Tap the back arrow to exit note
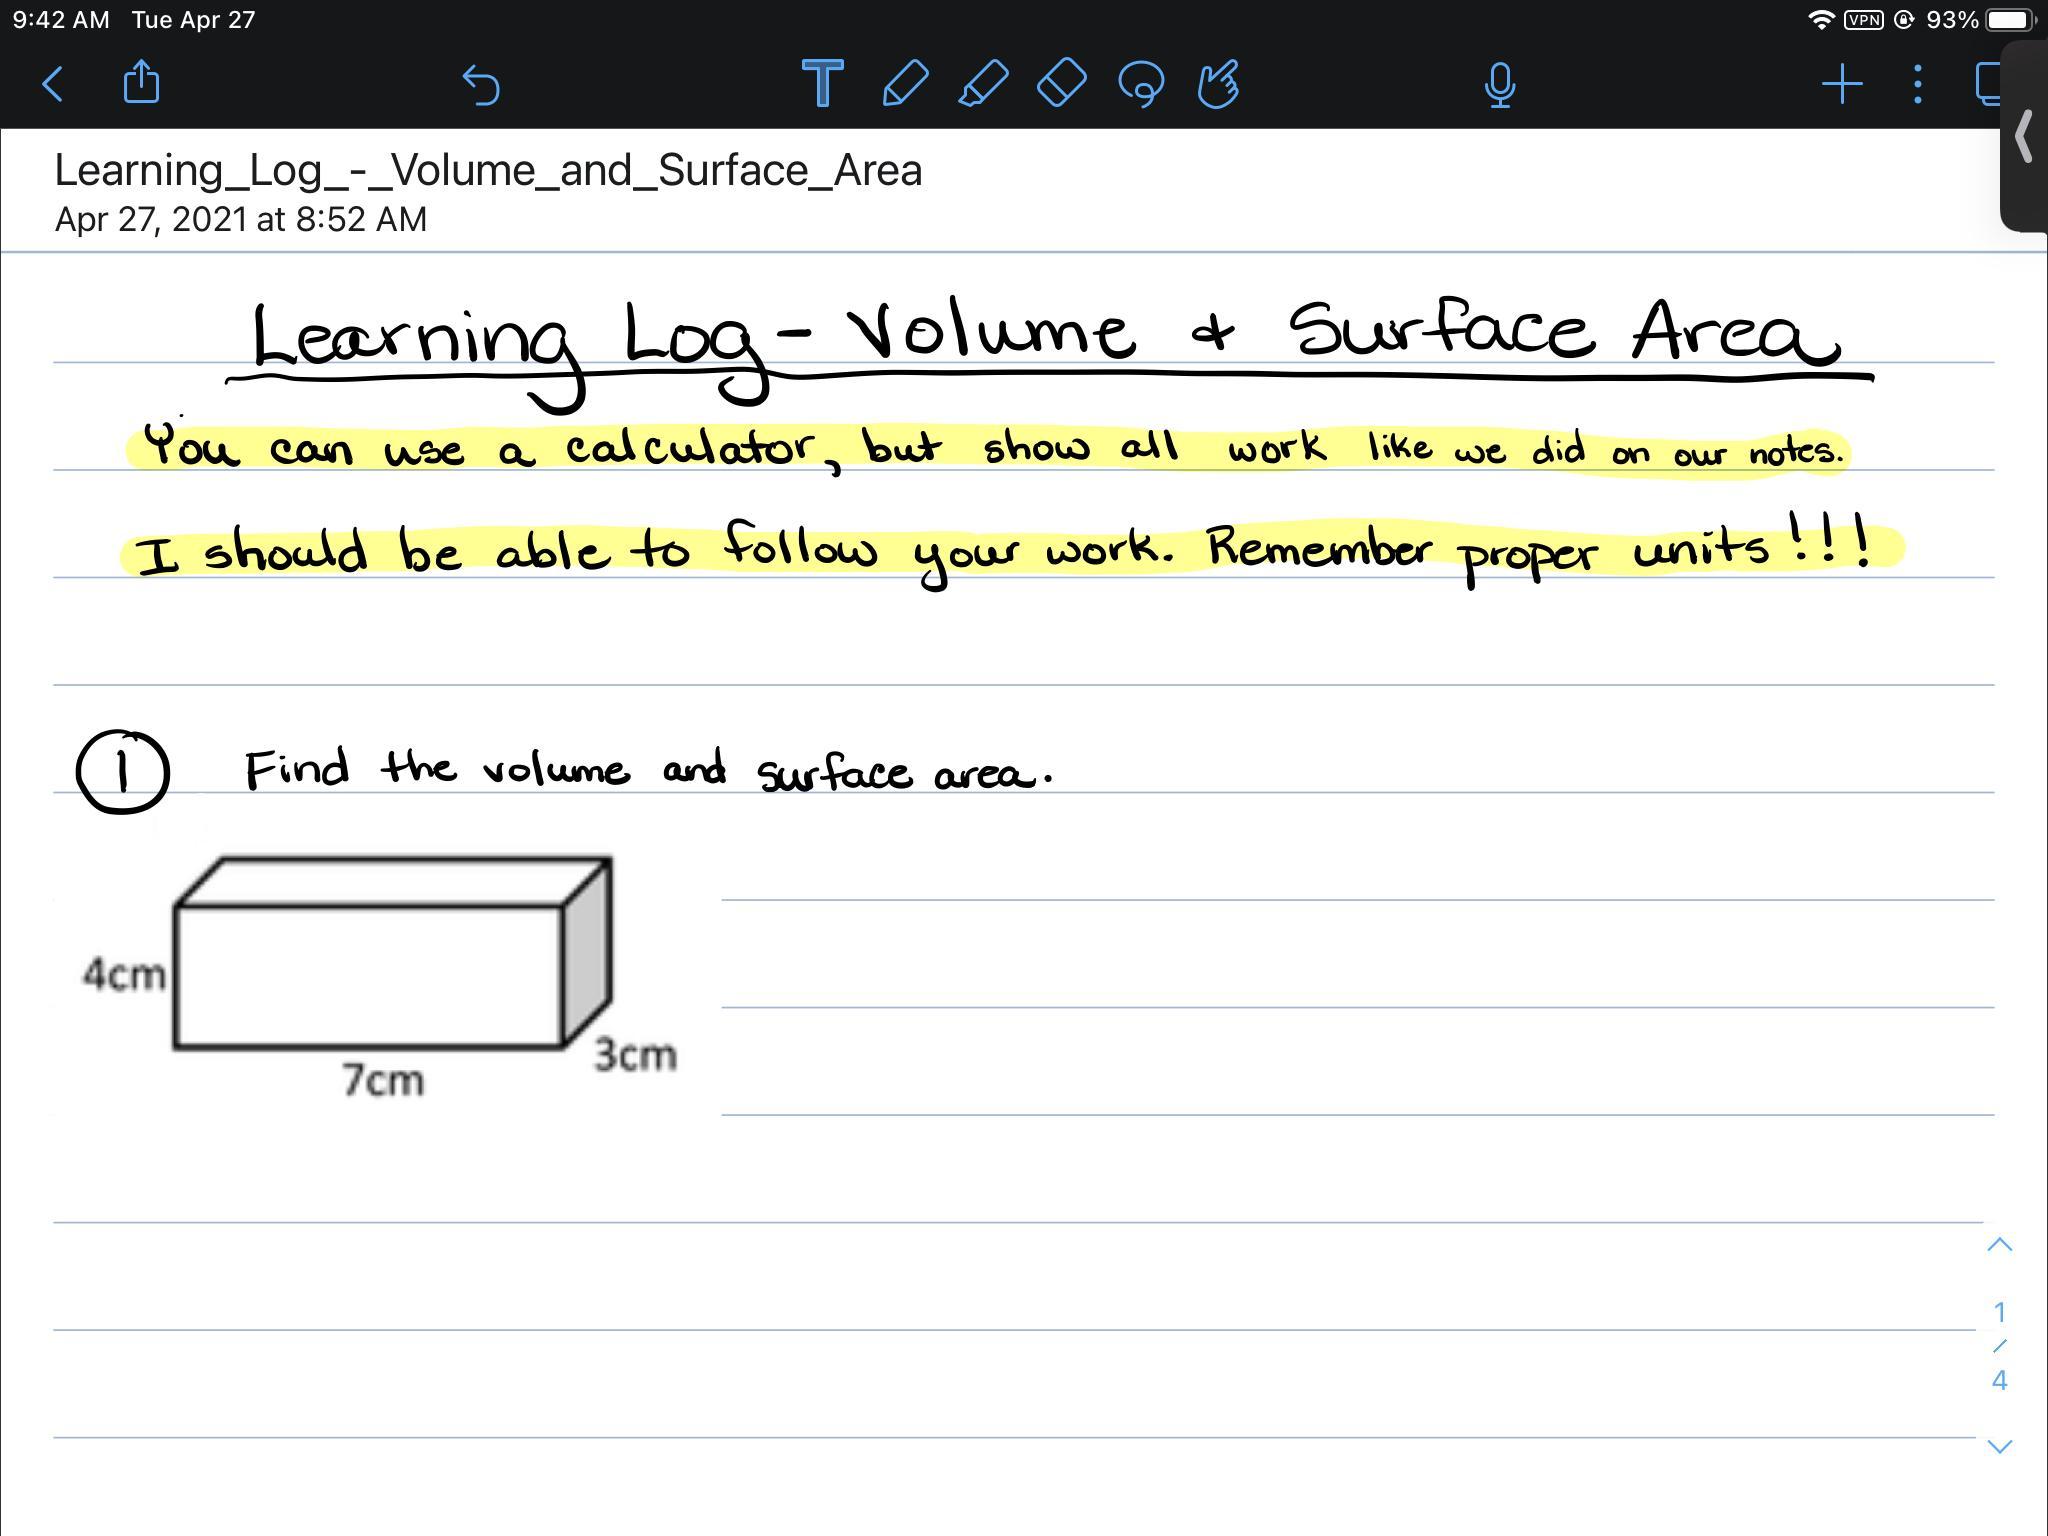 [54, 84]
